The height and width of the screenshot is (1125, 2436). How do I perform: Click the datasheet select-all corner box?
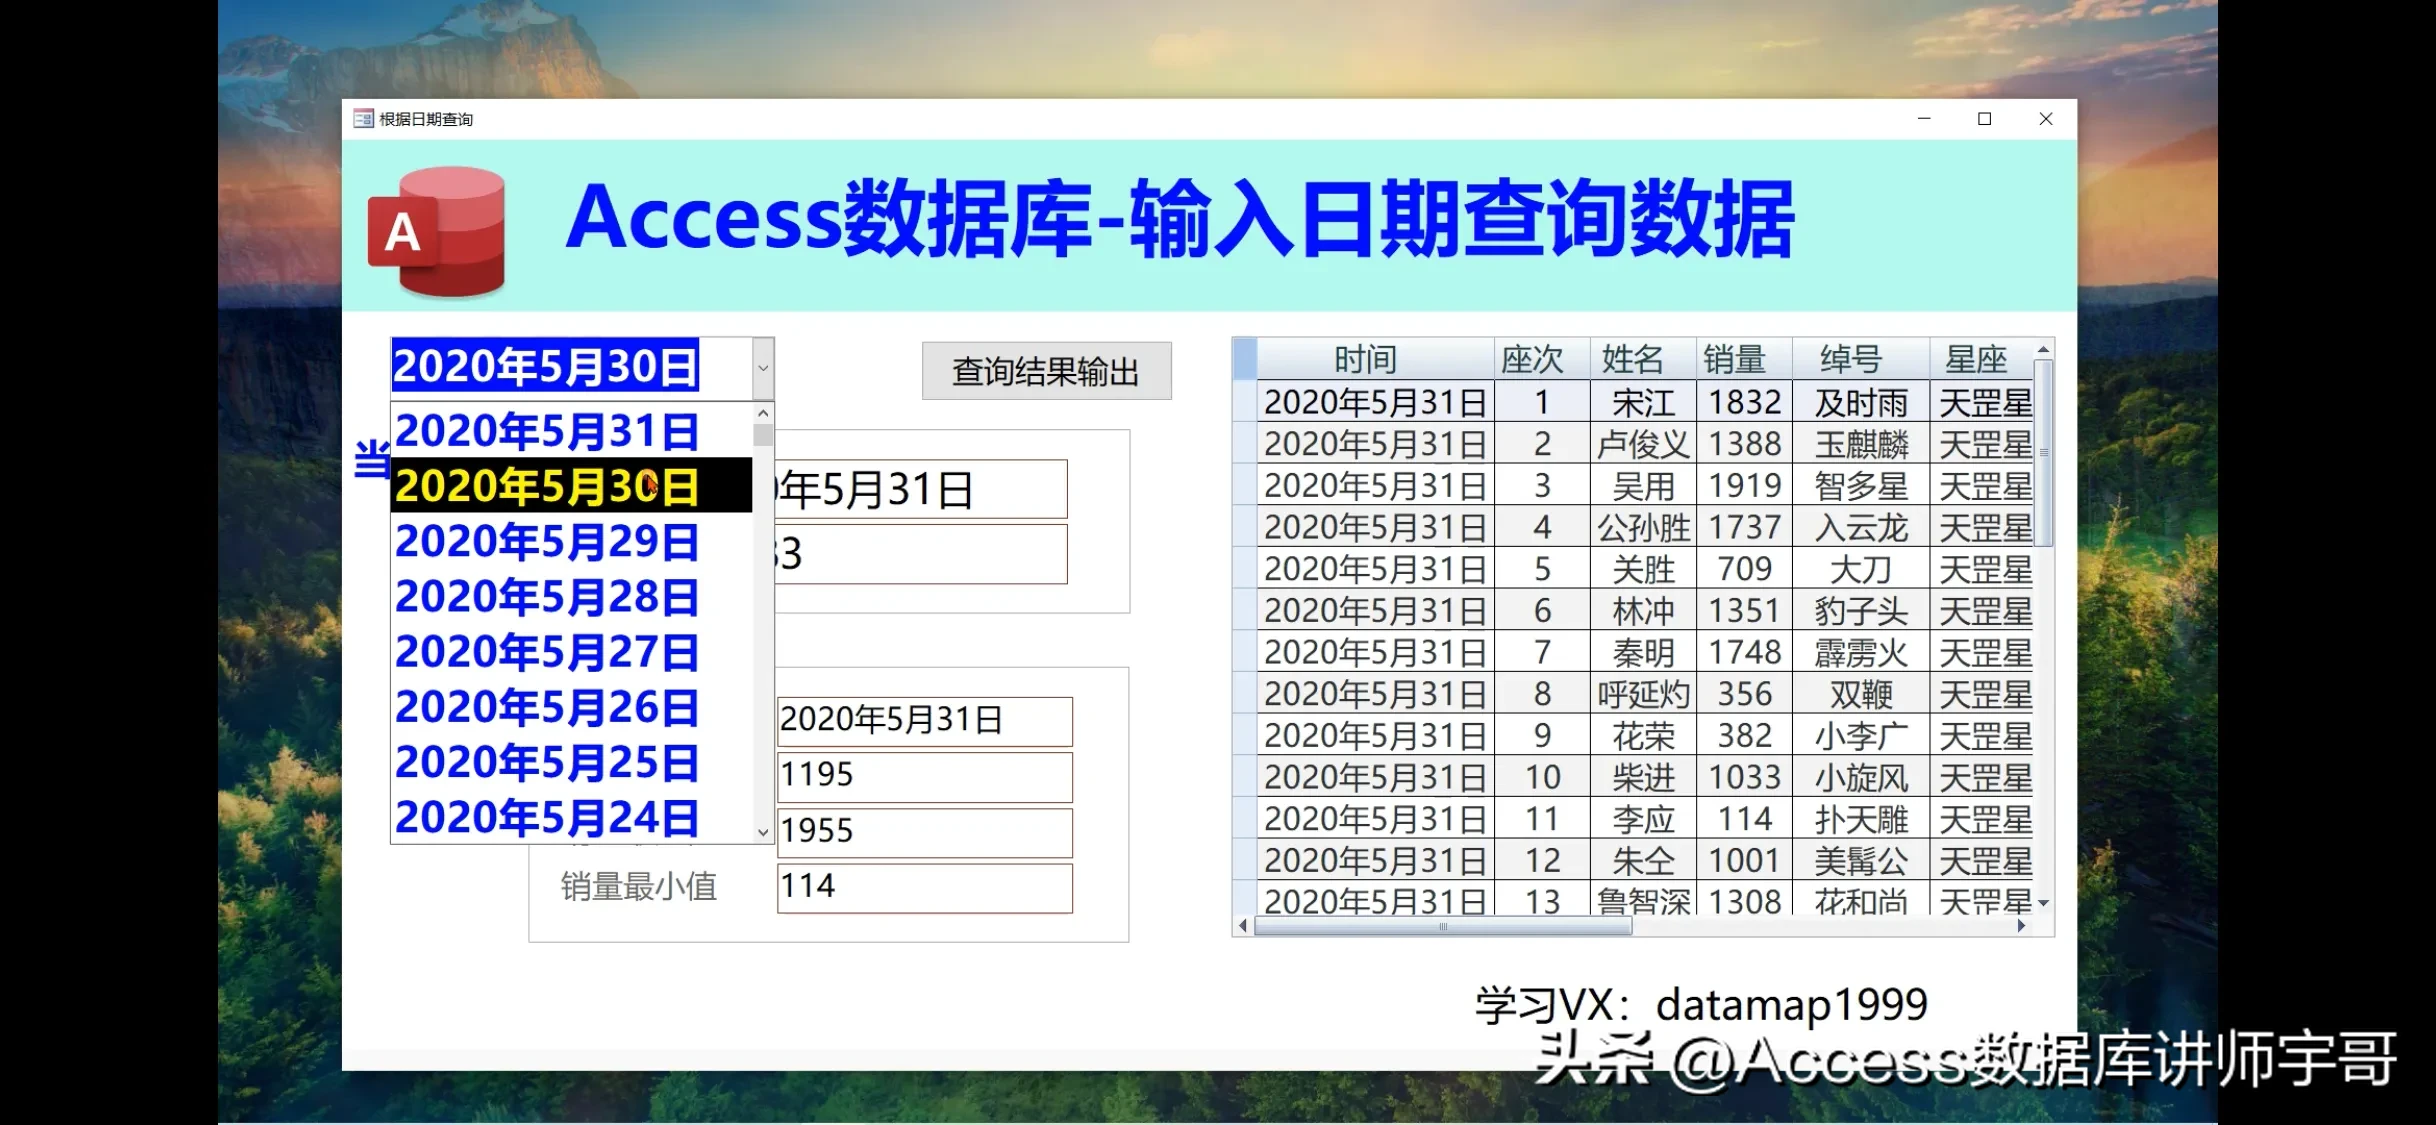(1245, 359)
